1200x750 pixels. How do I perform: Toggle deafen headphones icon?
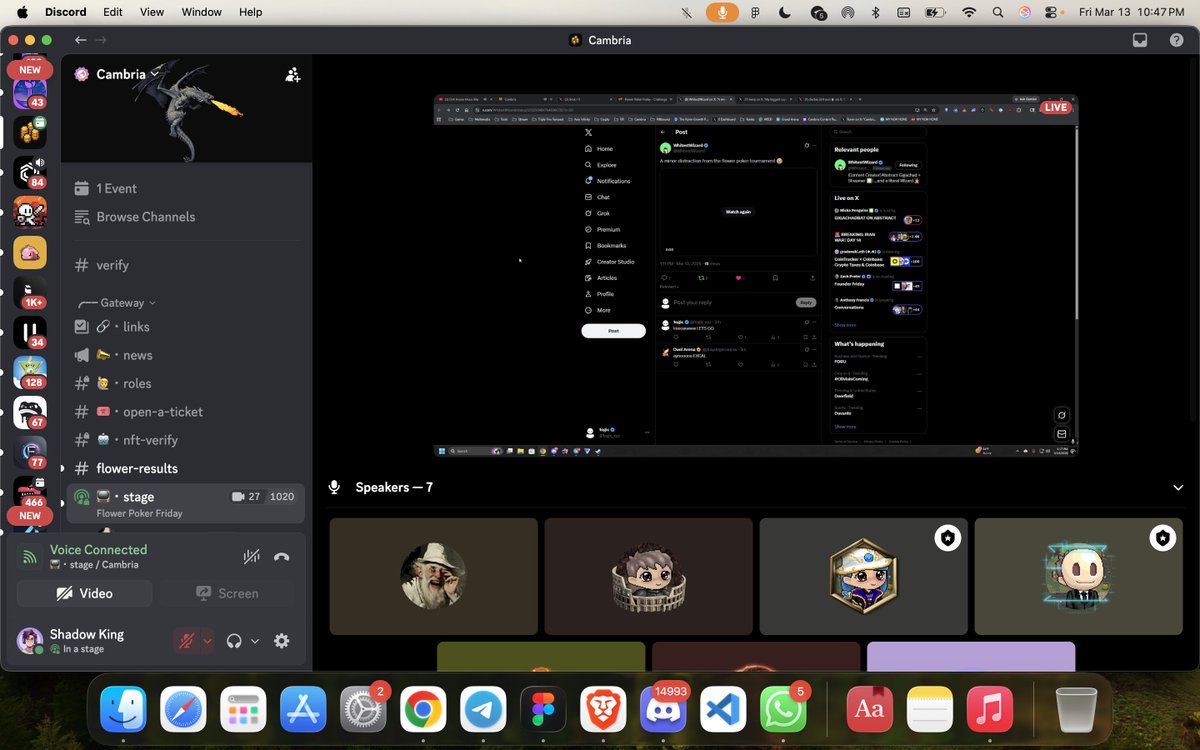coord(235,641)
